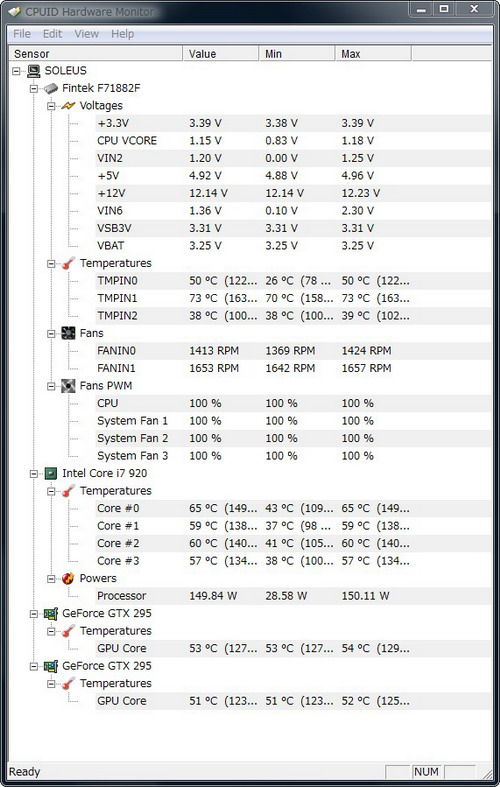The image size is (500, 787).
Task: Click the first GeForce GTX 295 card icon
Action: (51, 613)
